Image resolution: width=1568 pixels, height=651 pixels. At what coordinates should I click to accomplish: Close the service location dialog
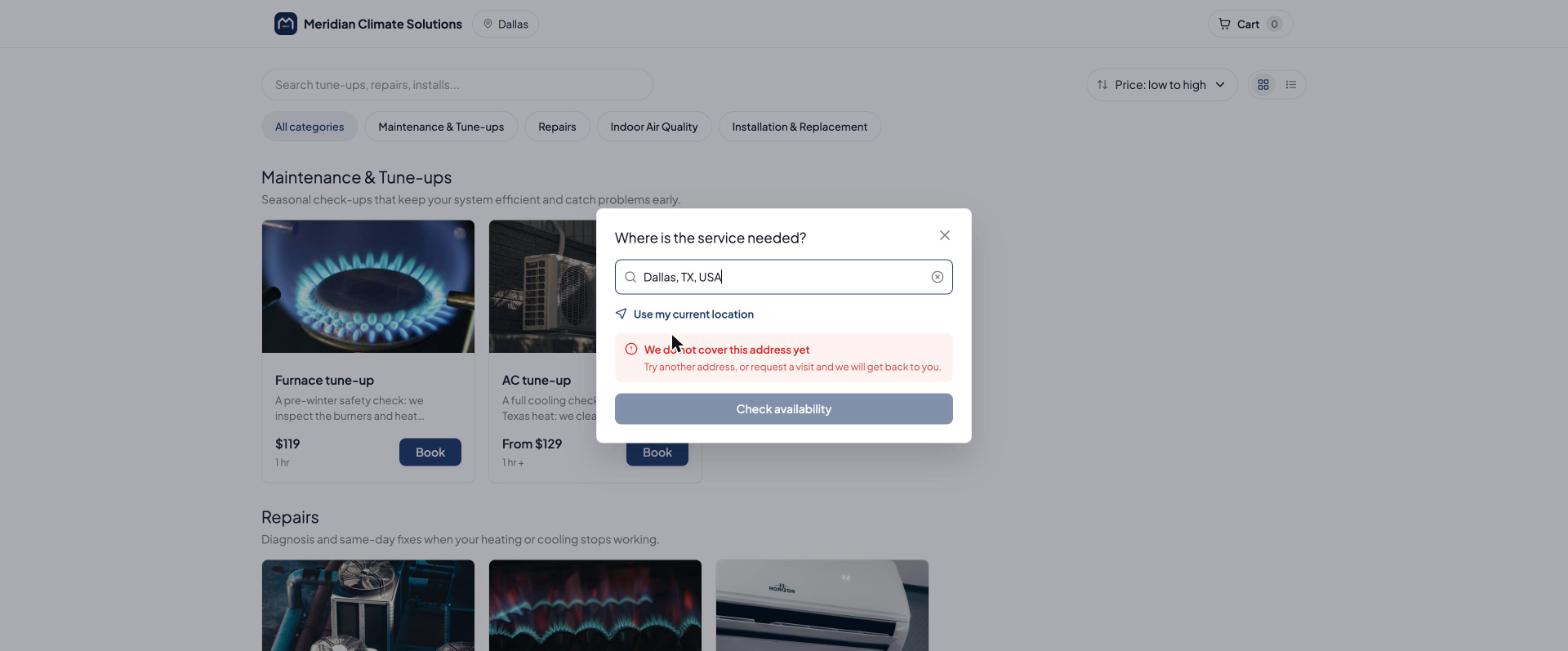[x=944, y=236]
